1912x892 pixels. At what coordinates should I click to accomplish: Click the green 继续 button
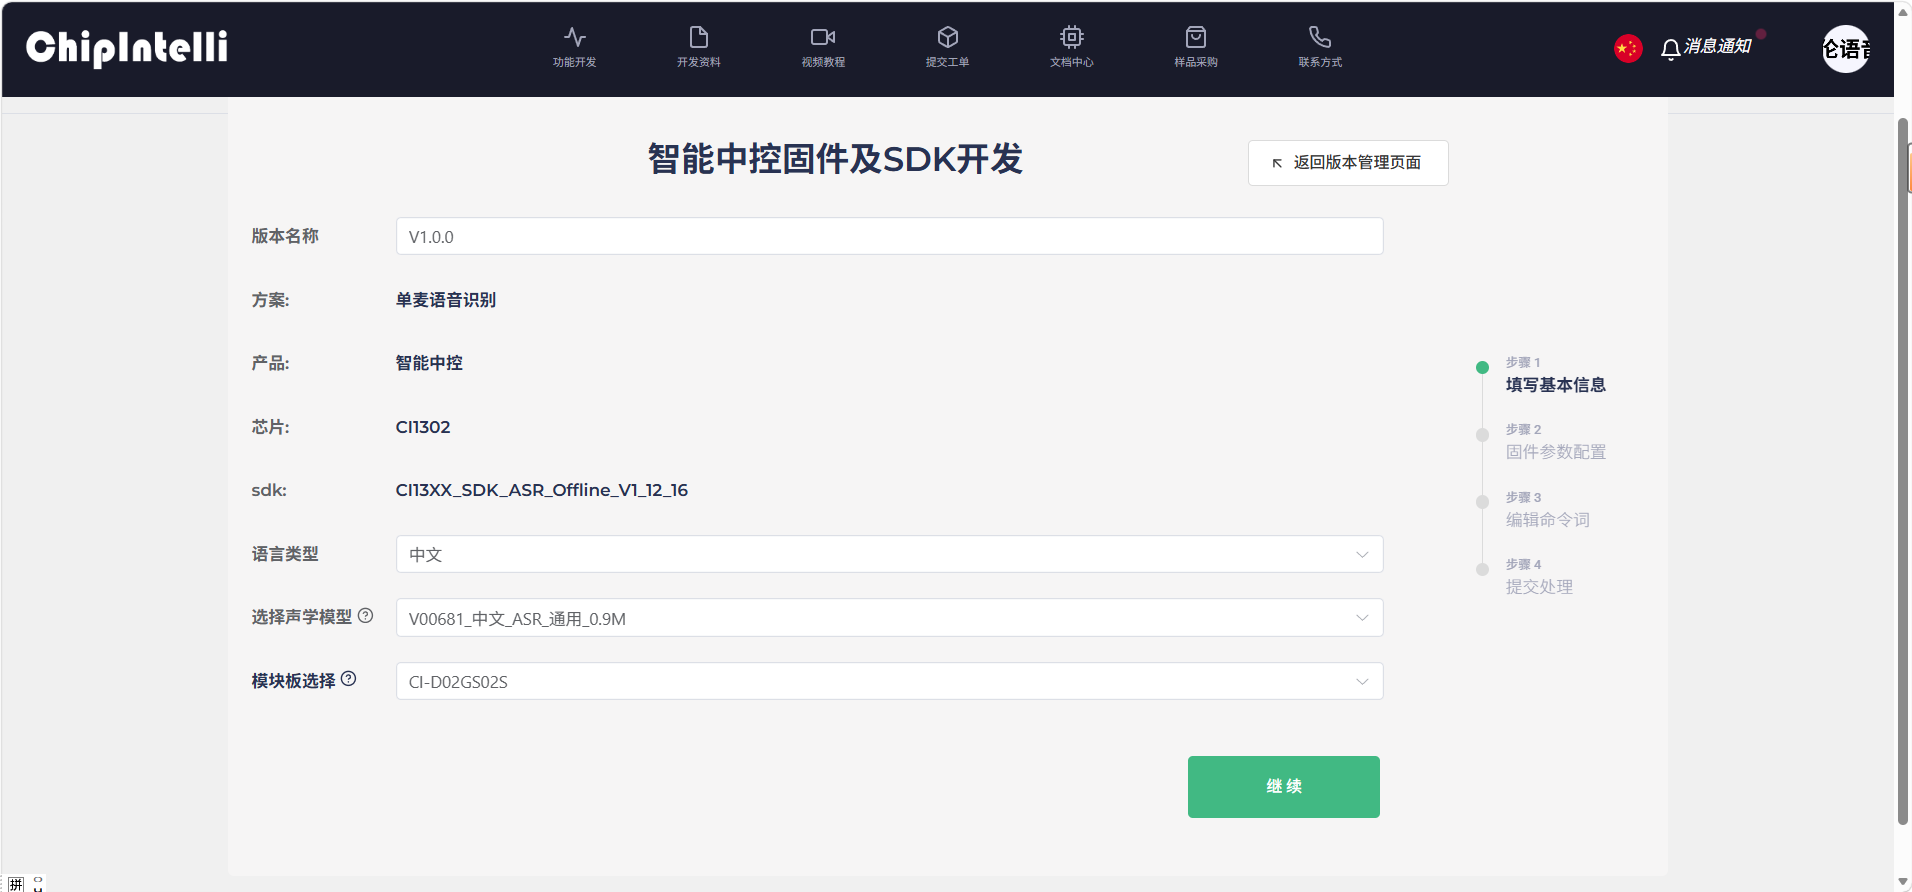1284,787
